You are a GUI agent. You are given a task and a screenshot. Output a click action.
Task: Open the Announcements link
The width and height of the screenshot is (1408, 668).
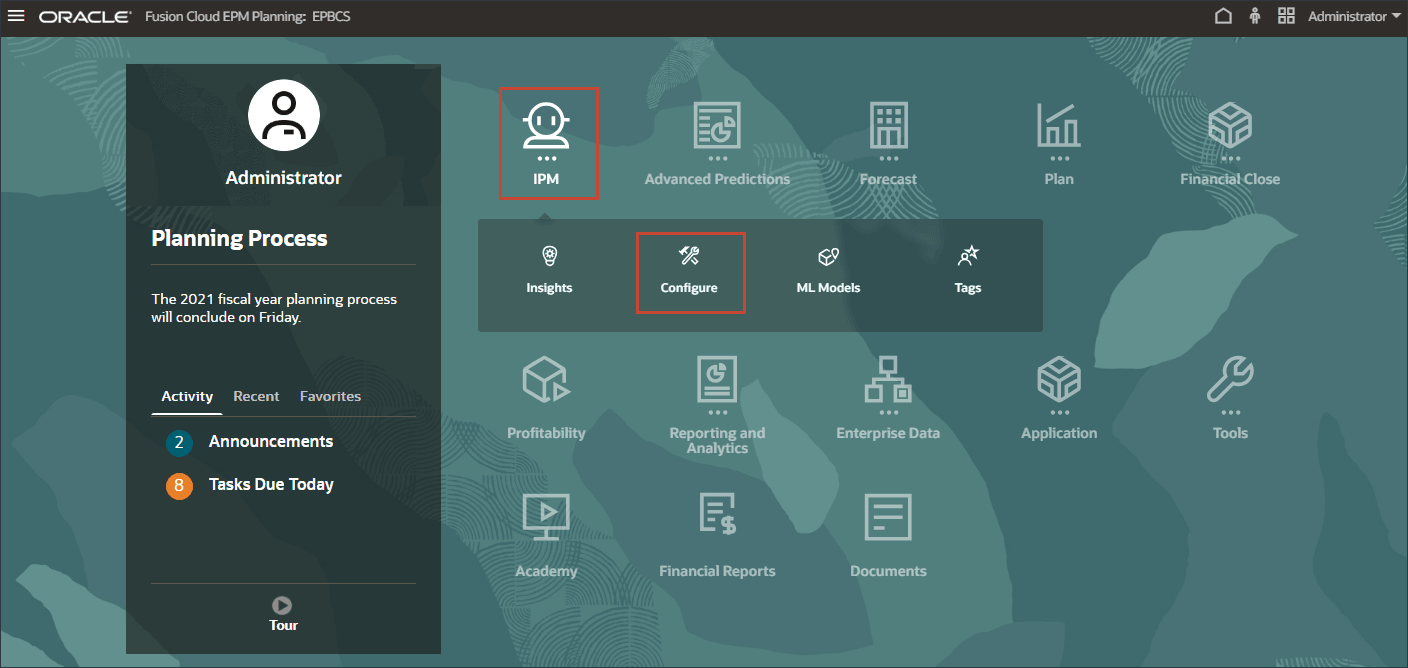(271, 441)
